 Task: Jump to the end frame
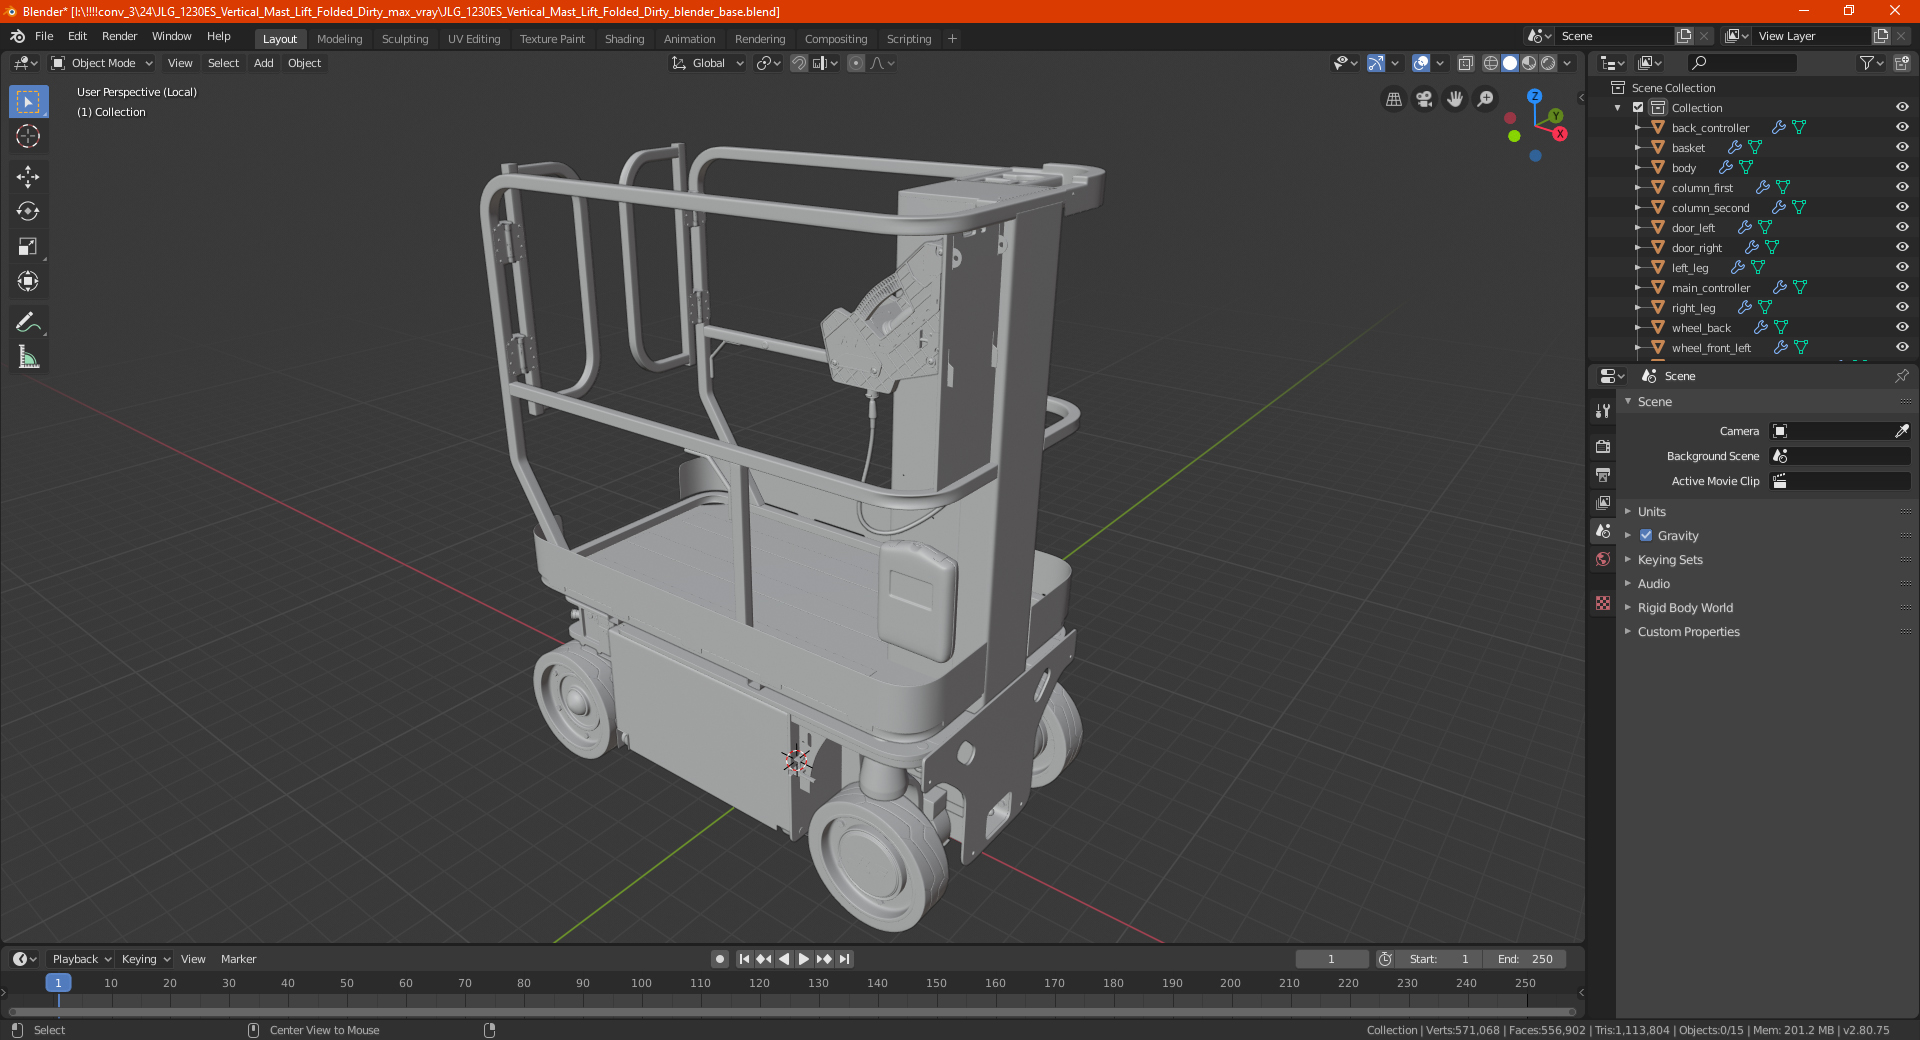[845, 959]
